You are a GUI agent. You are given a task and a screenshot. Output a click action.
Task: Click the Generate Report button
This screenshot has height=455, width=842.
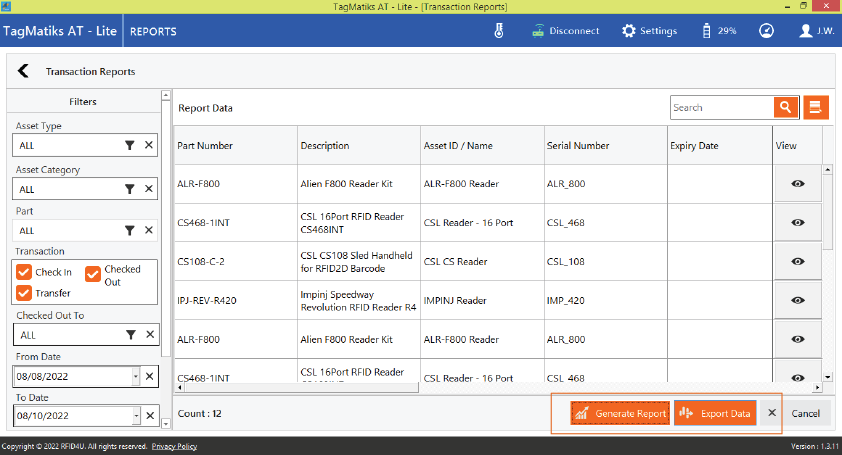click(x=620, y=413)
